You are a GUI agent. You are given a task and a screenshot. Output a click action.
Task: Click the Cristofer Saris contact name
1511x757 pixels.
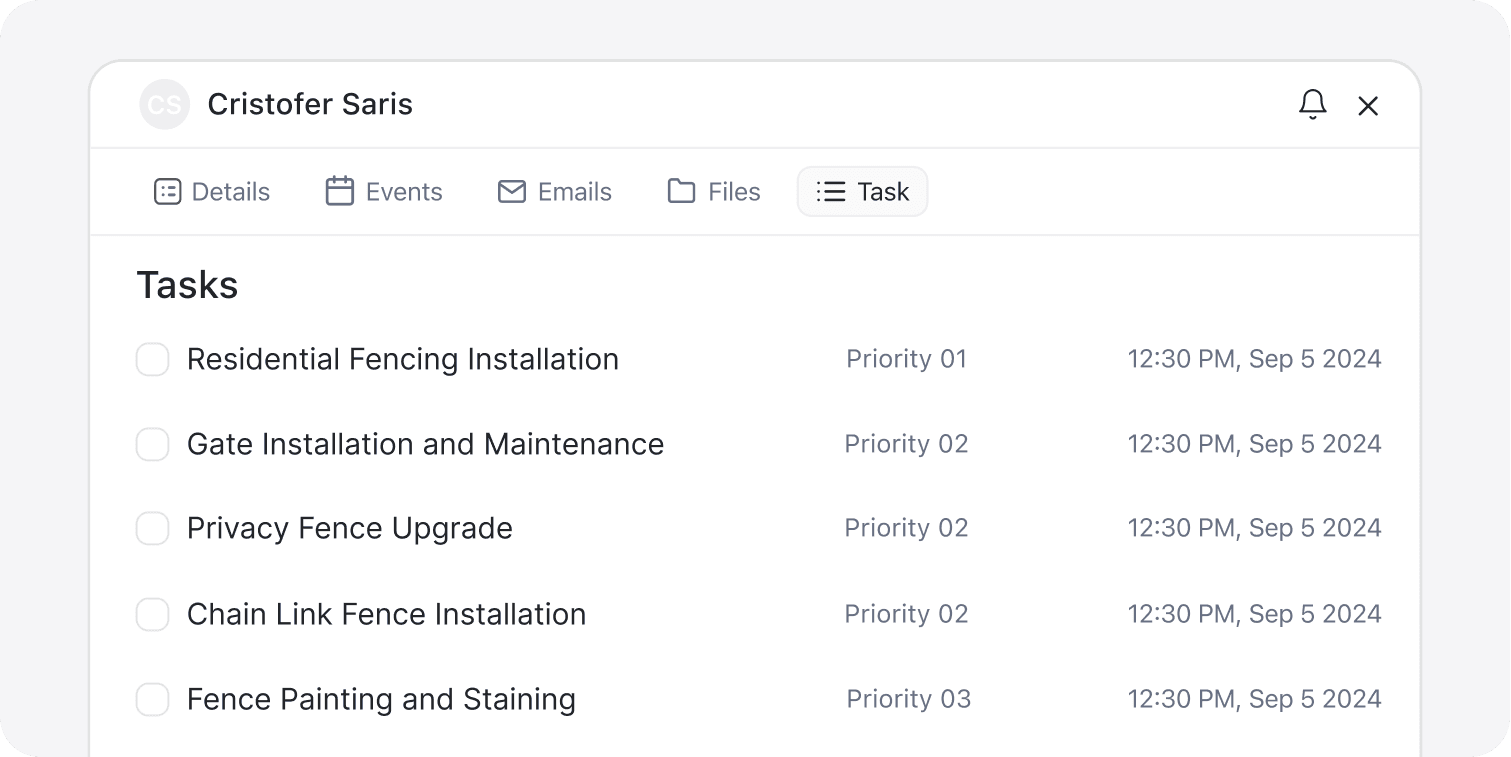pyautogui.click(x=310, y=105)
